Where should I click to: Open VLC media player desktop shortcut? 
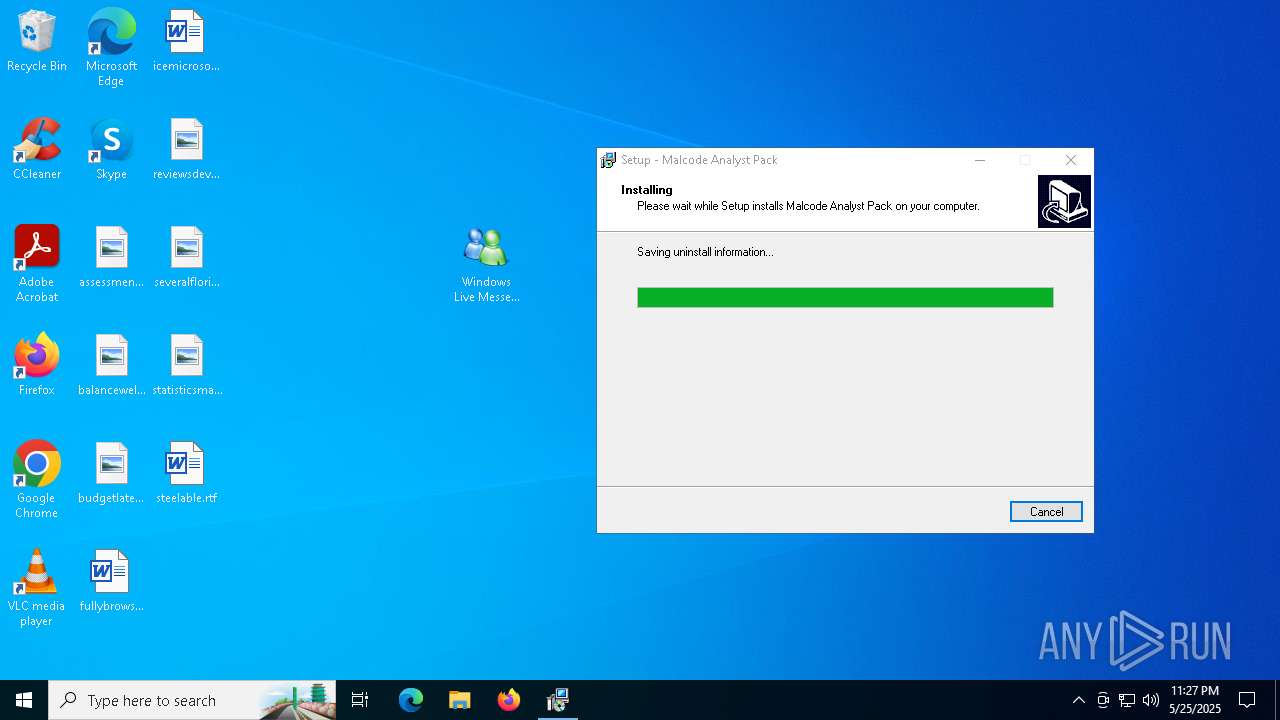37,588
